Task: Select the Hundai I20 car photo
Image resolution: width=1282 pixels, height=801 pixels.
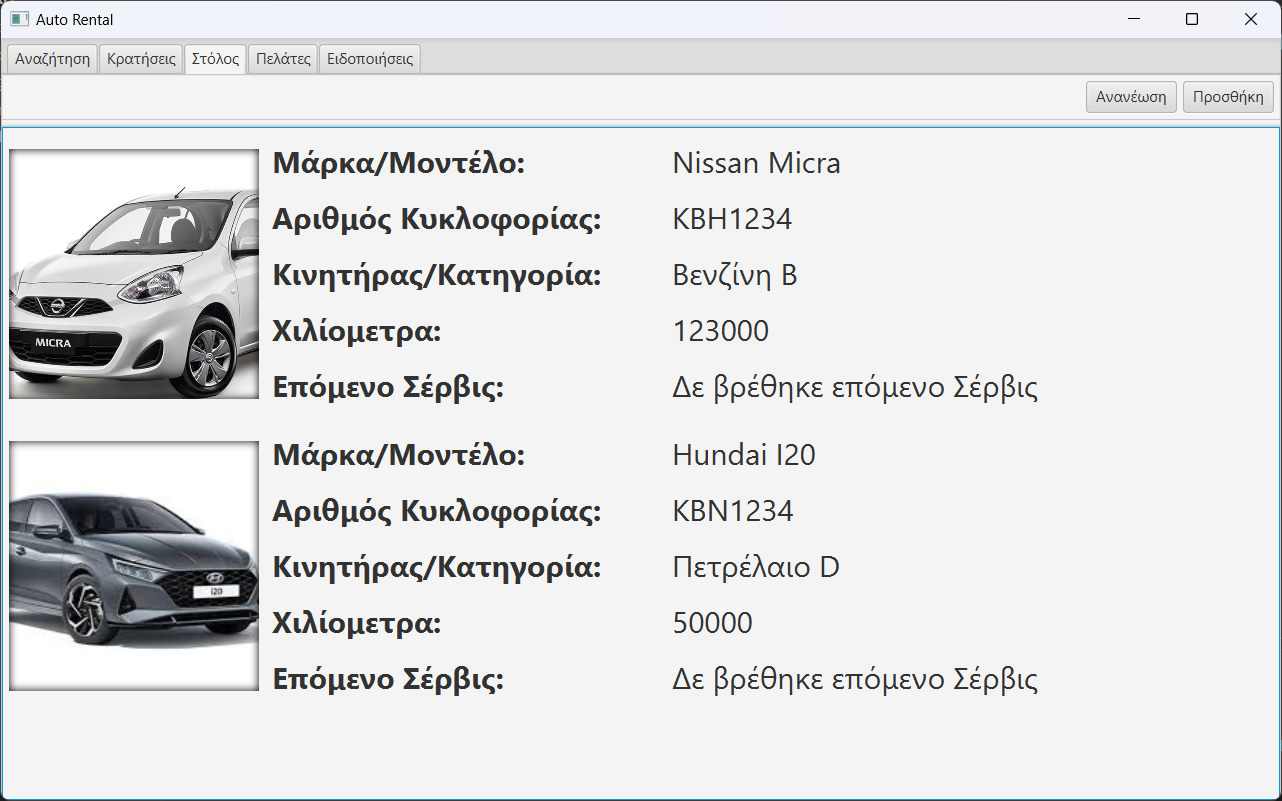Action: click(x=134, y=566)
